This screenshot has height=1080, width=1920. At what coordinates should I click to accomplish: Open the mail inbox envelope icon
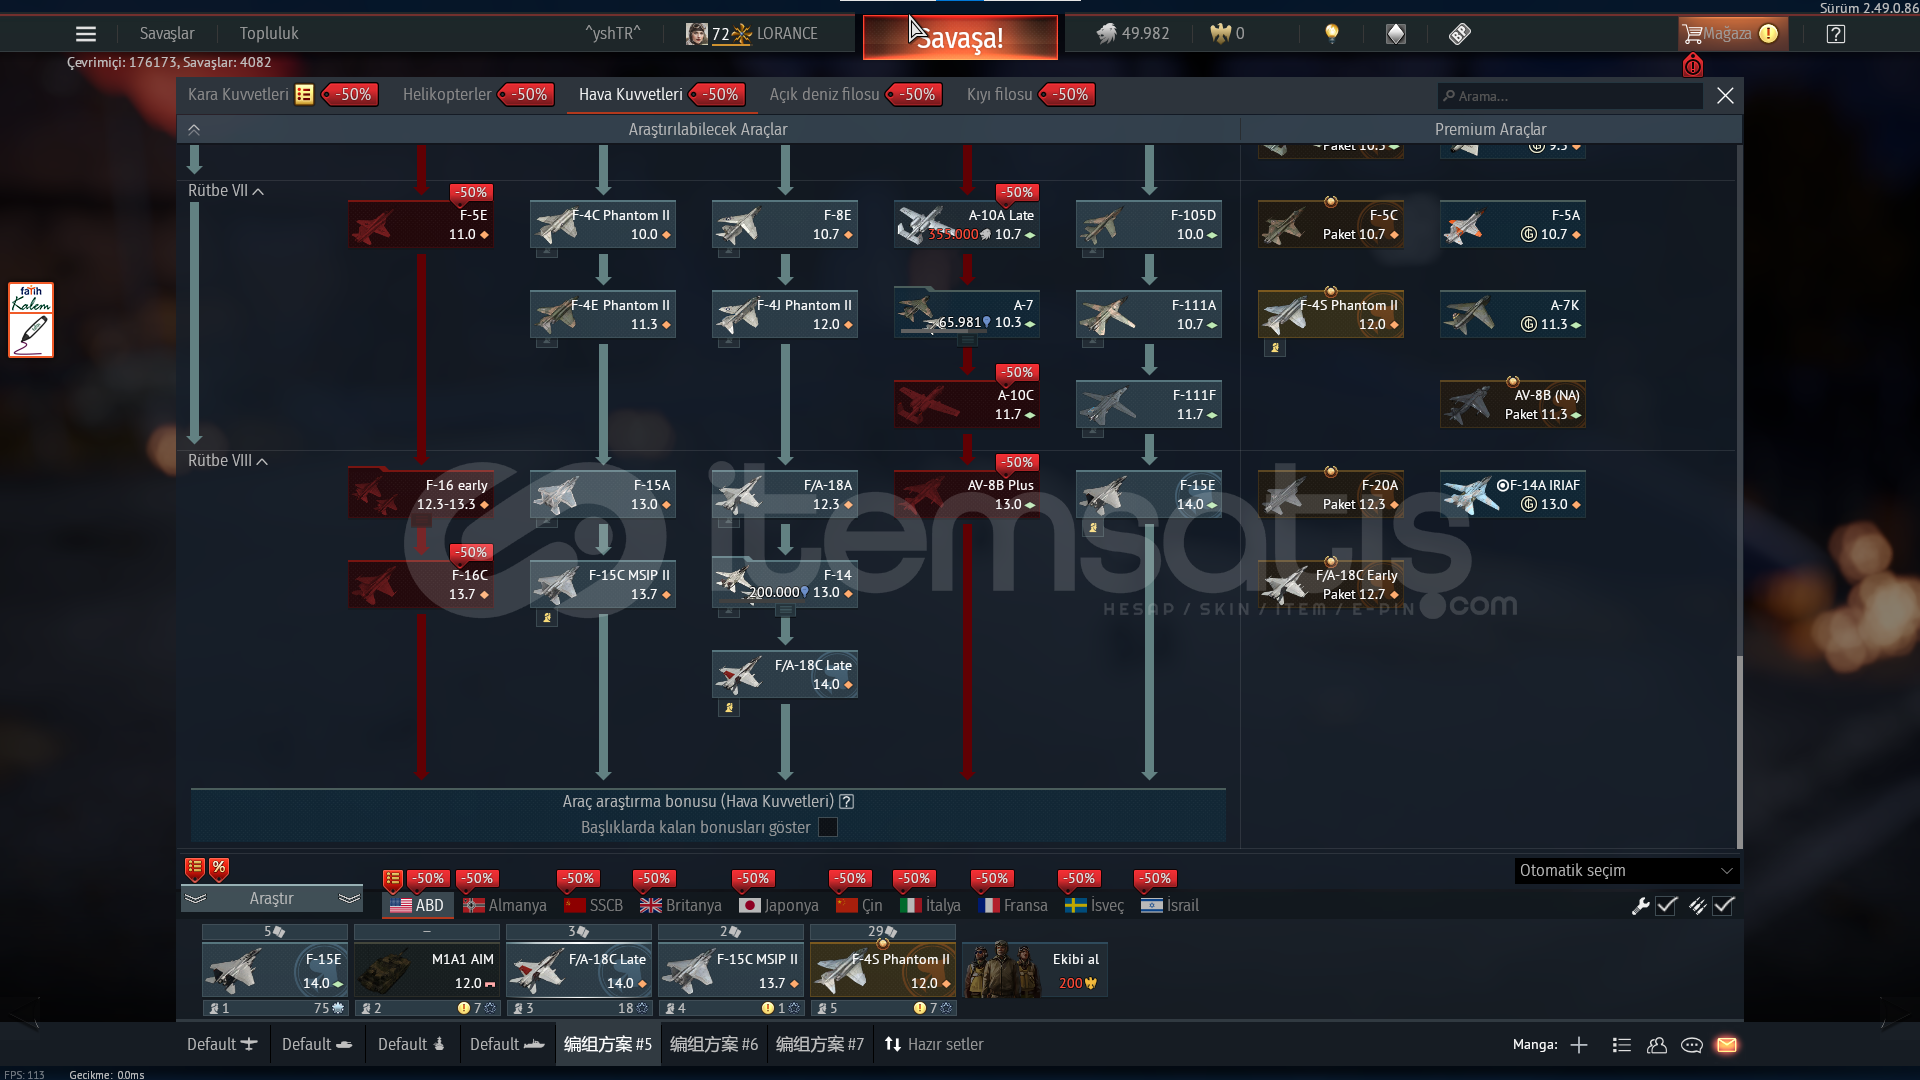point(1726,1045)
